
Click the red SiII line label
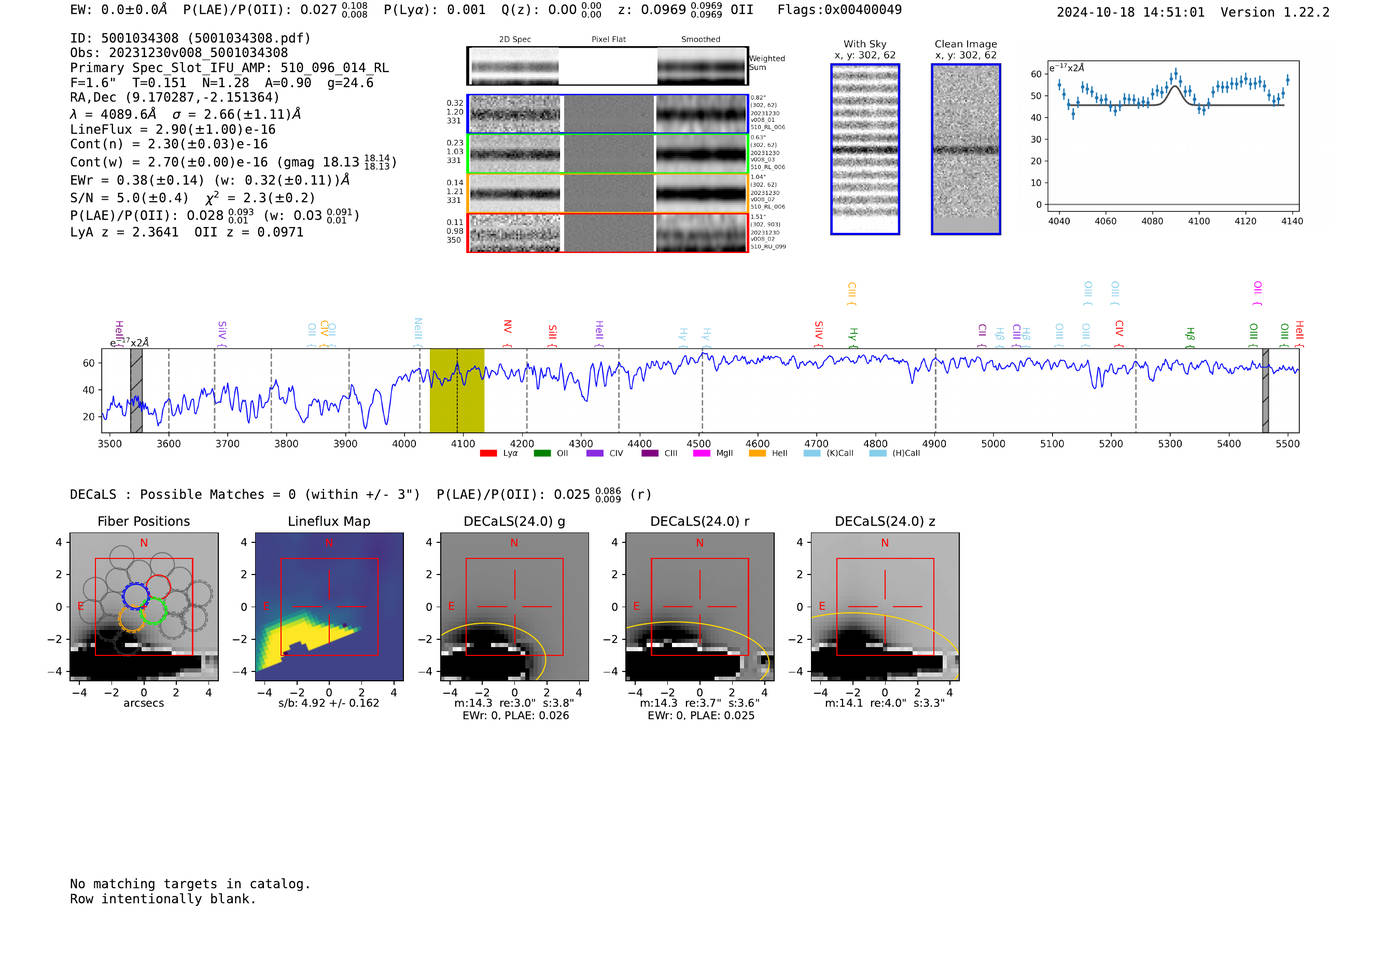coord(552,334)
